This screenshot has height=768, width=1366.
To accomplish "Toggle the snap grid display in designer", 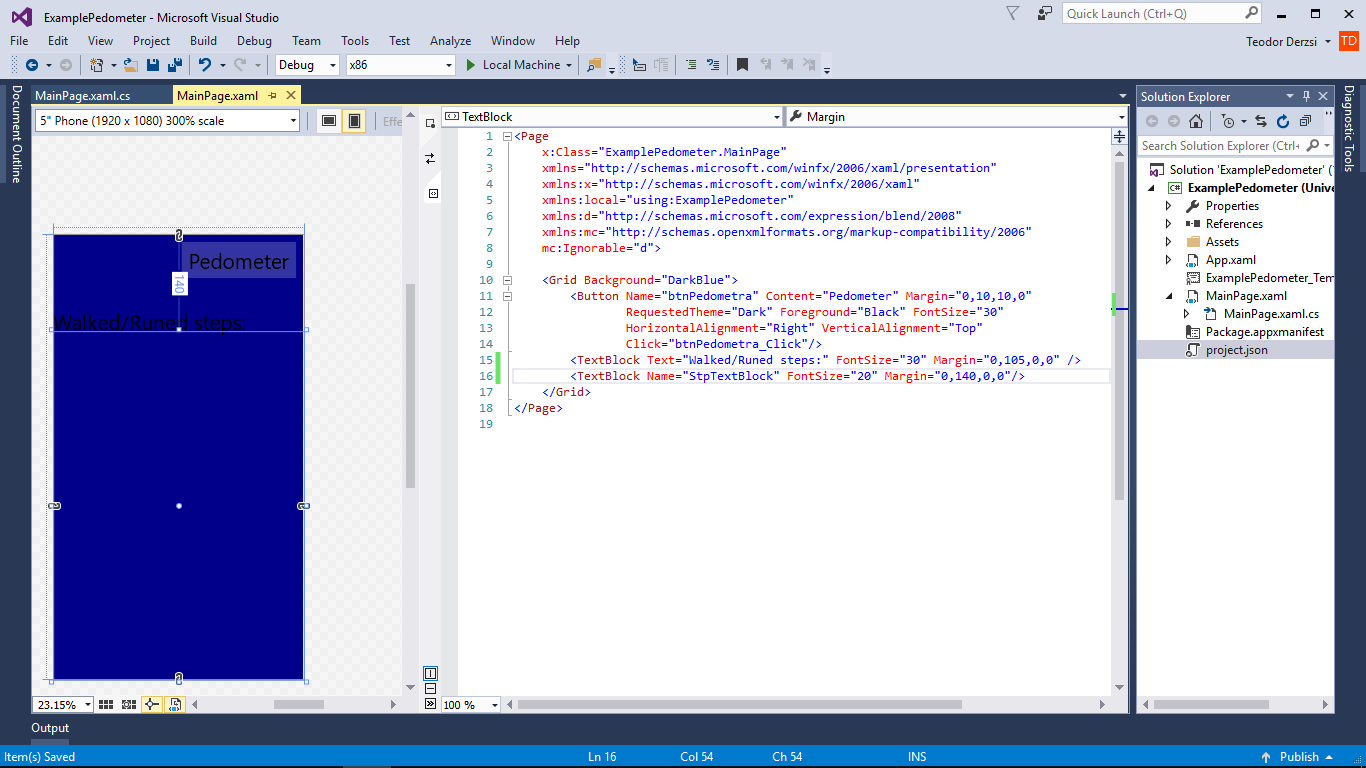I will 107,704.
